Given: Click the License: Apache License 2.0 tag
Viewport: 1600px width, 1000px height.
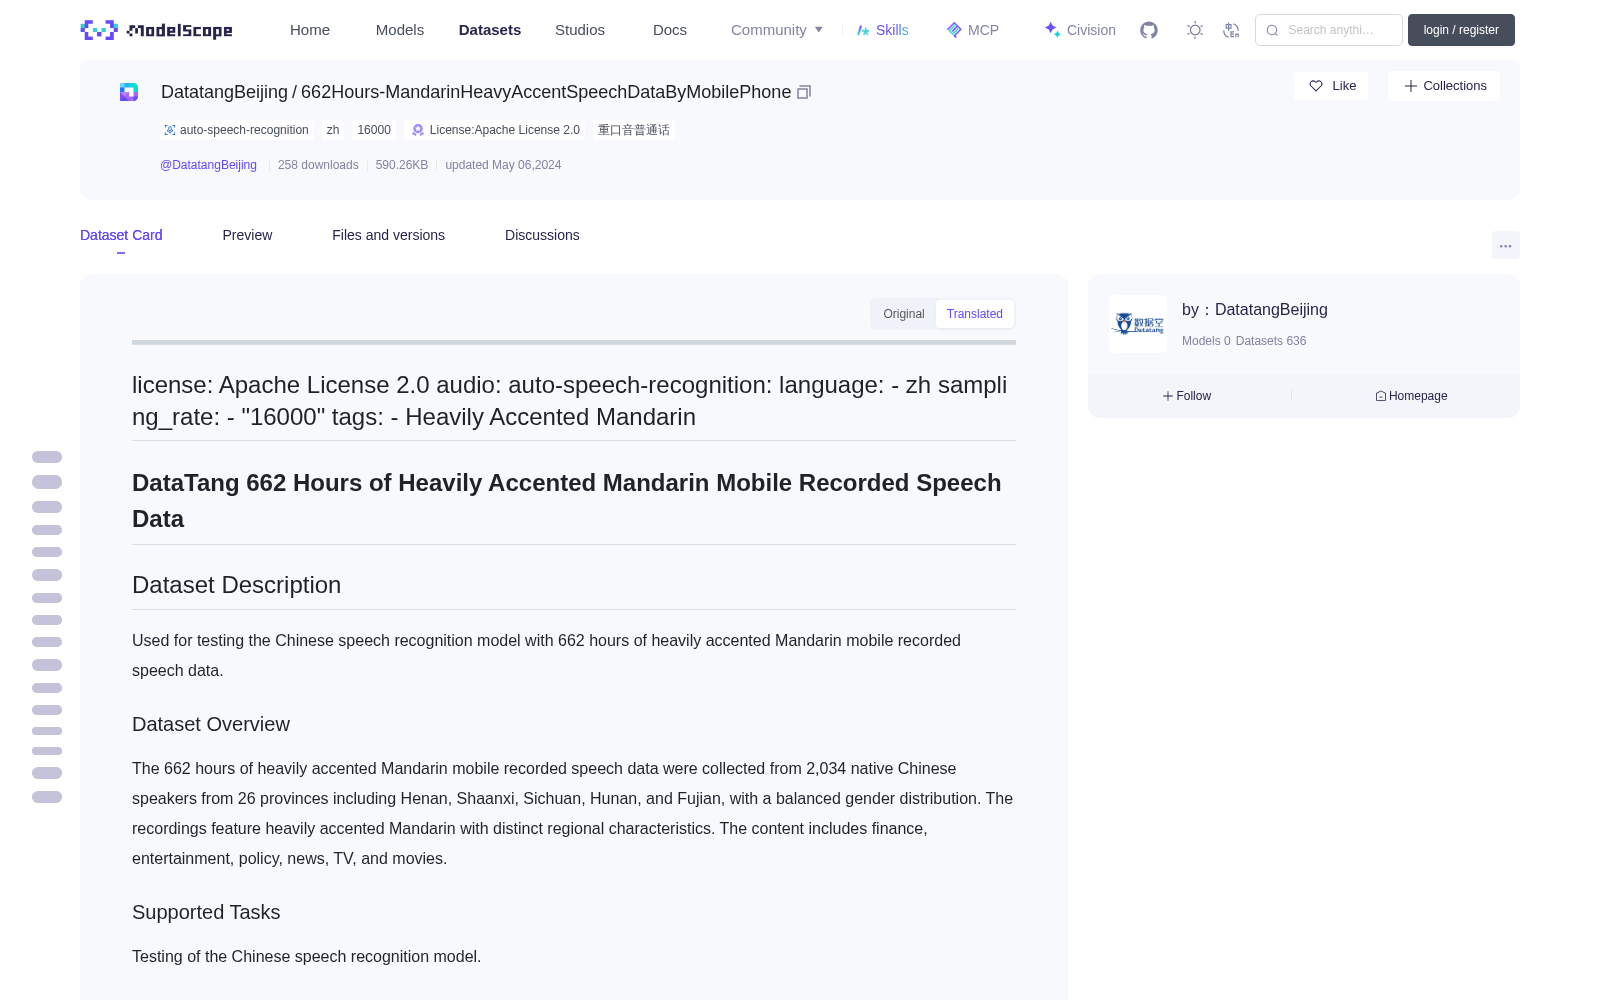Looking at the screenshot, I should click(x=496, y=130).
